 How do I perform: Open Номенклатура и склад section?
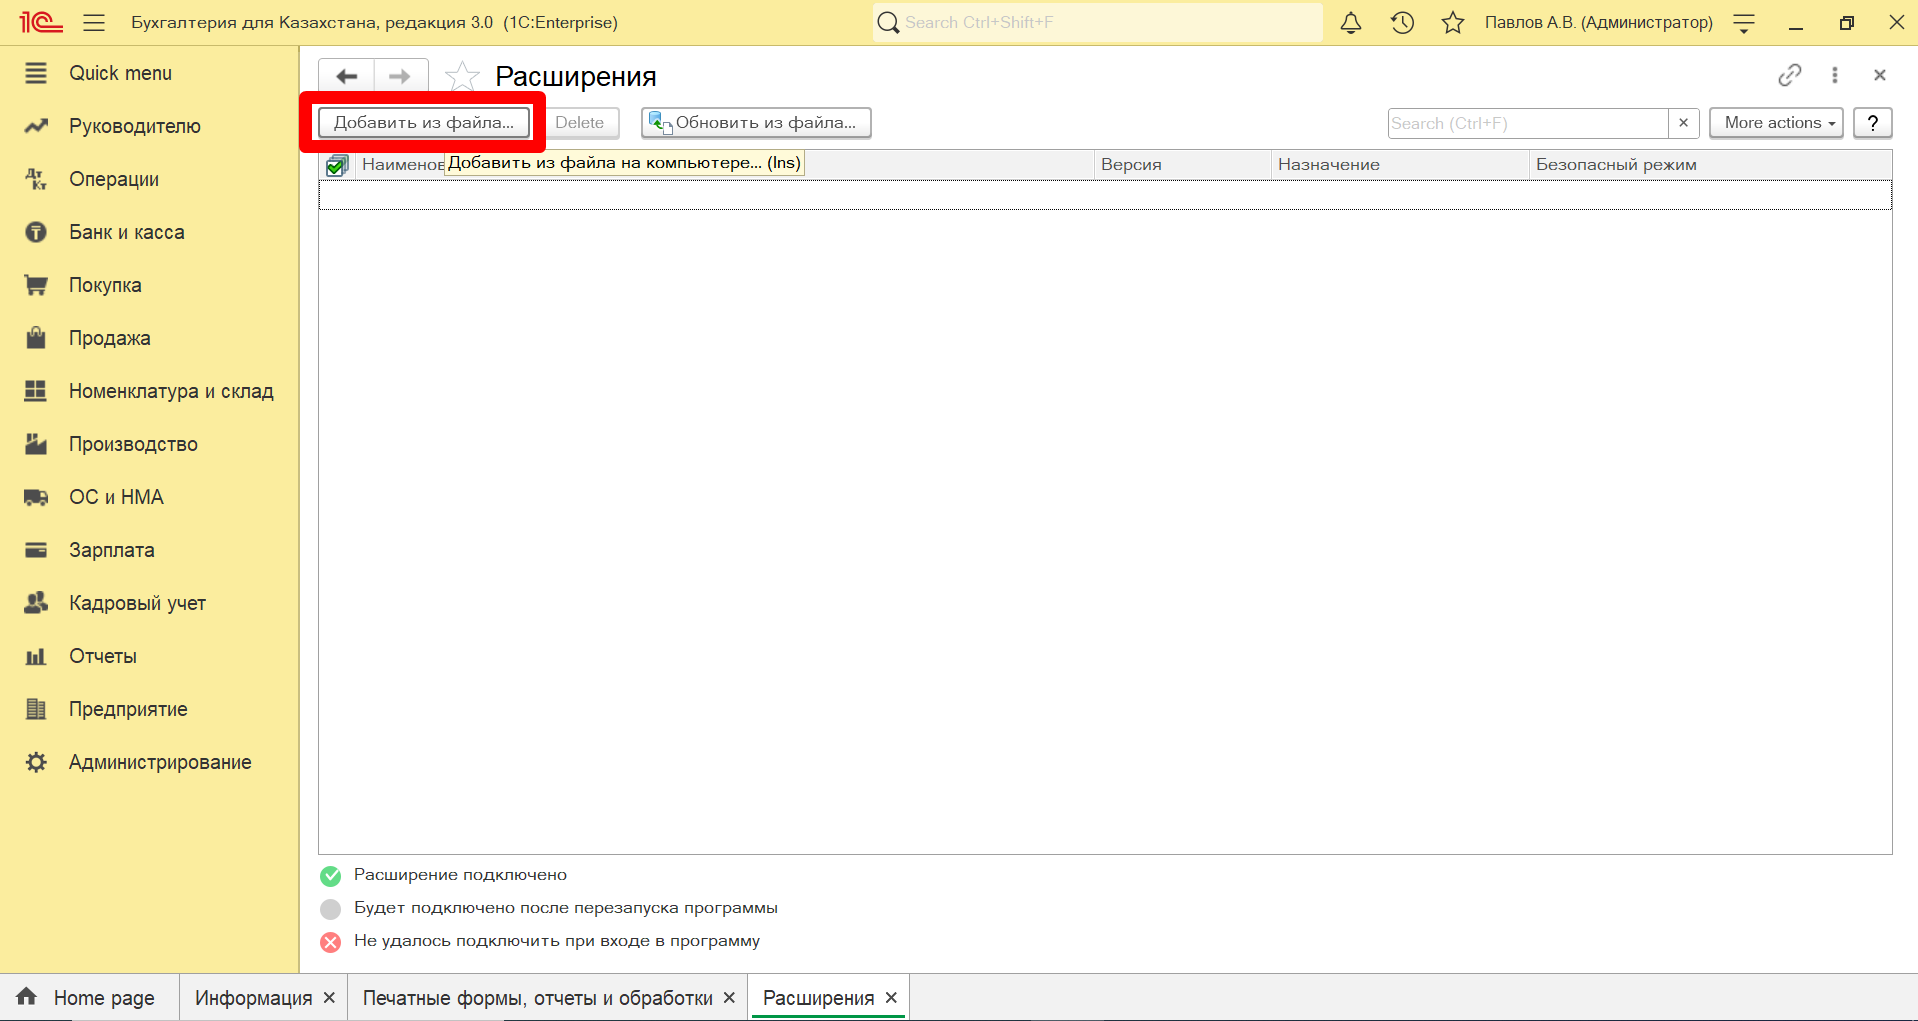pos(171,391)
